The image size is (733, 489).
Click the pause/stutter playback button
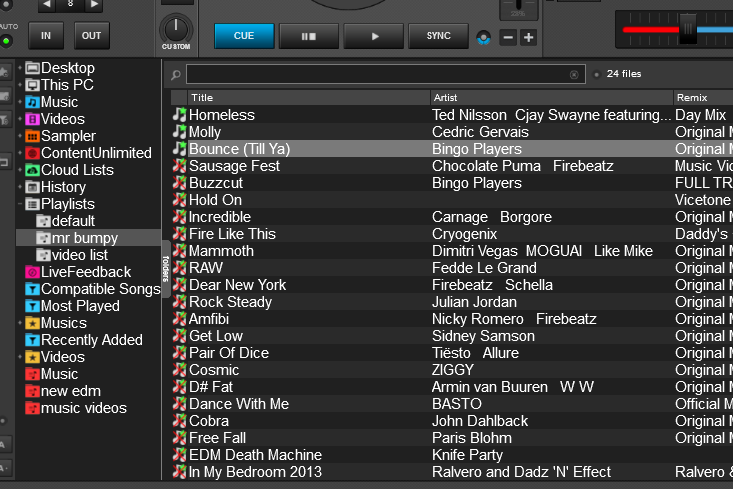[309, 36]
